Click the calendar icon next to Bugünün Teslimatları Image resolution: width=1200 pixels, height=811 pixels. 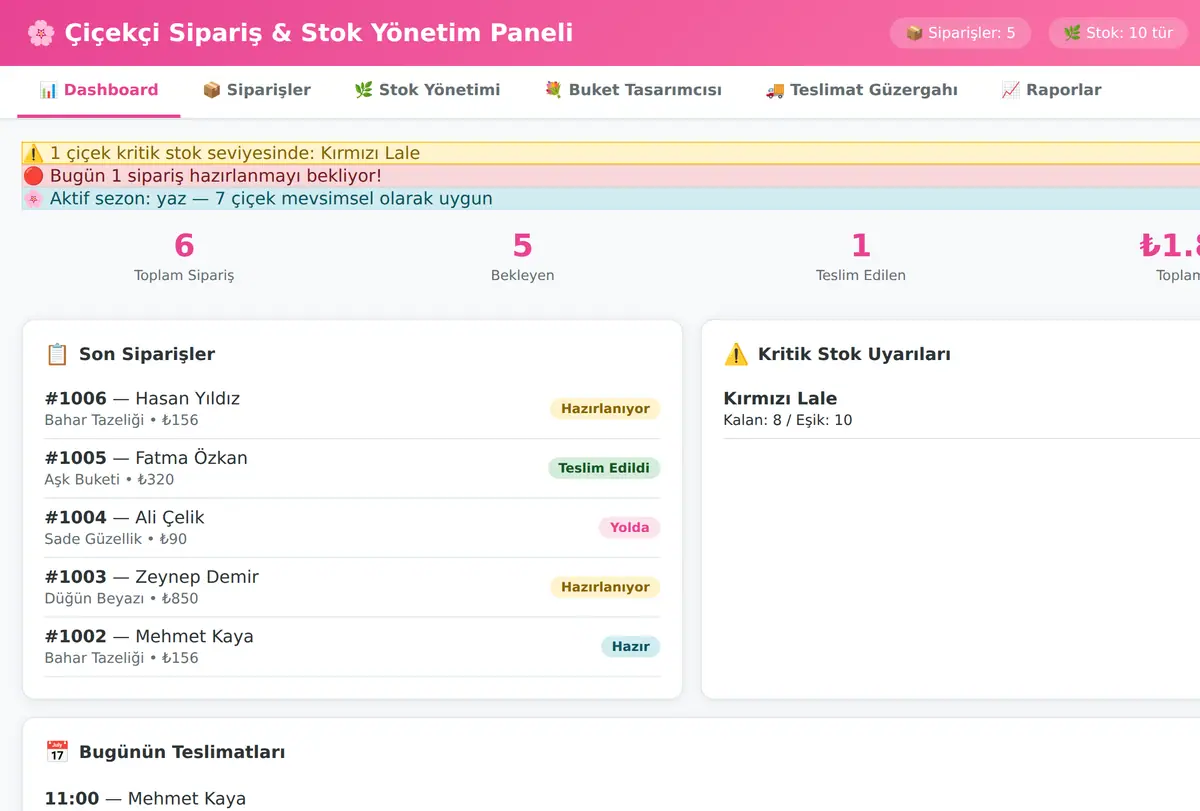(x=57, y=752)
